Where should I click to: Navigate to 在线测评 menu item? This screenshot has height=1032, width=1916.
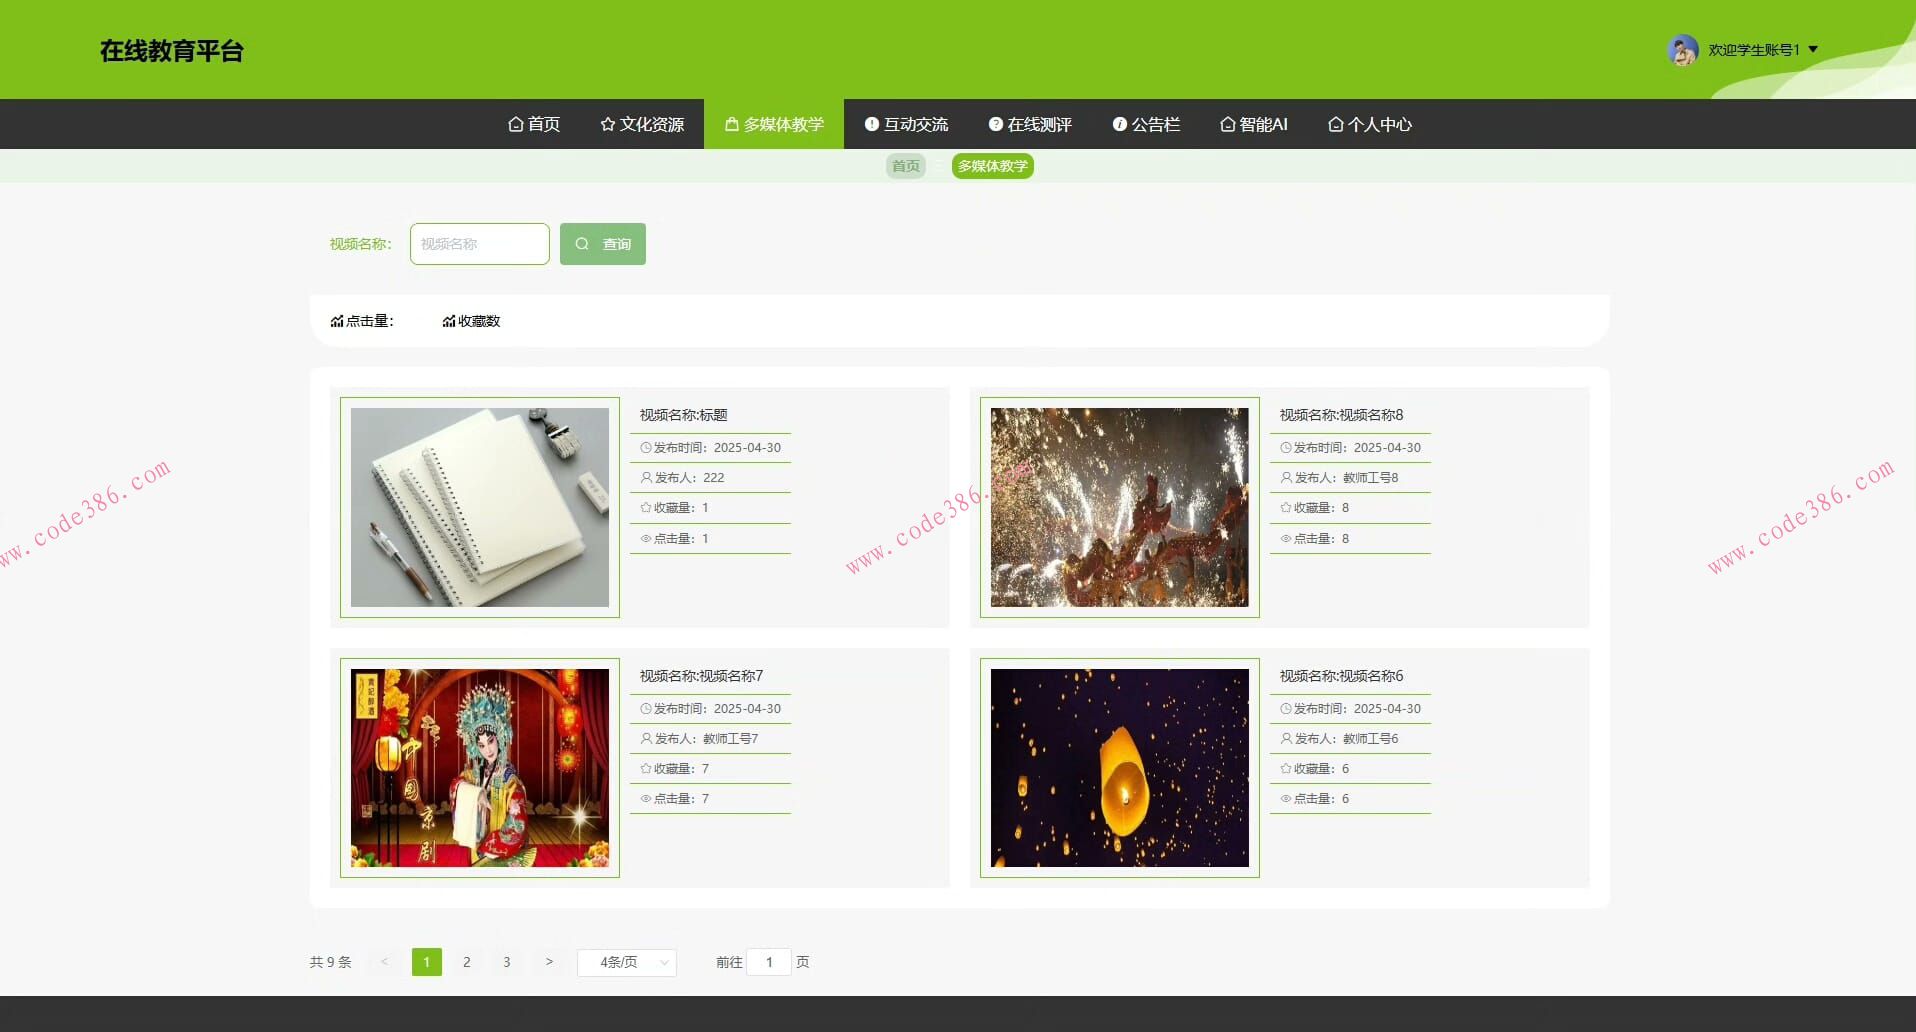coord(1030,124)
